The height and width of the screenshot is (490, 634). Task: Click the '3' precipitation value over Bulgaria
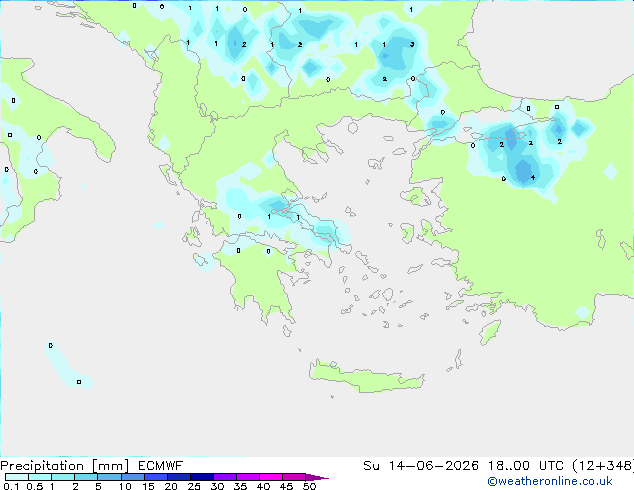click(412, 44)
